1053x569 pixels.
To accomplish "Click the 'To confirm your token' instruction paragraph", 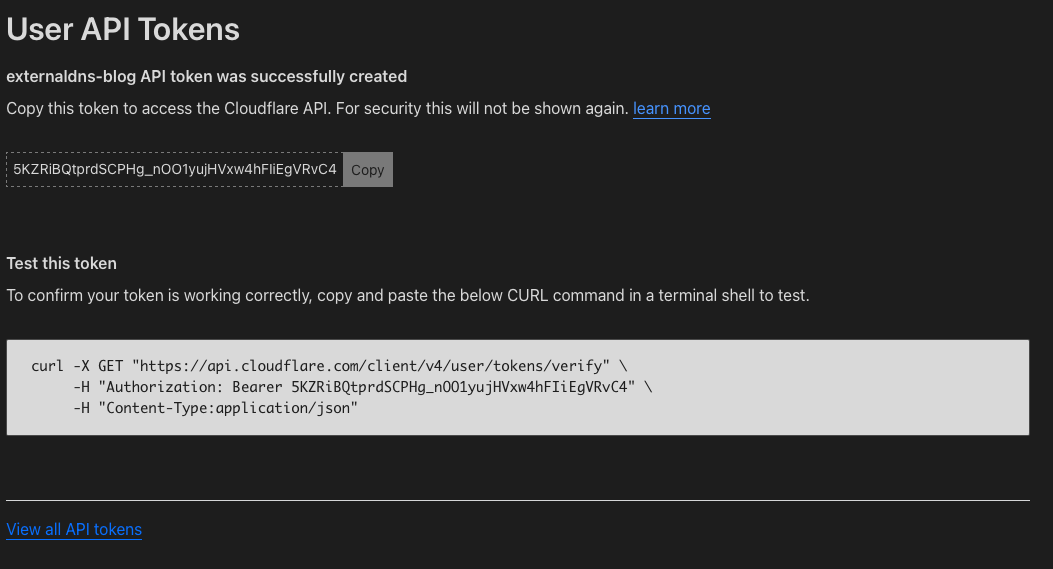I will click(408, 296).
